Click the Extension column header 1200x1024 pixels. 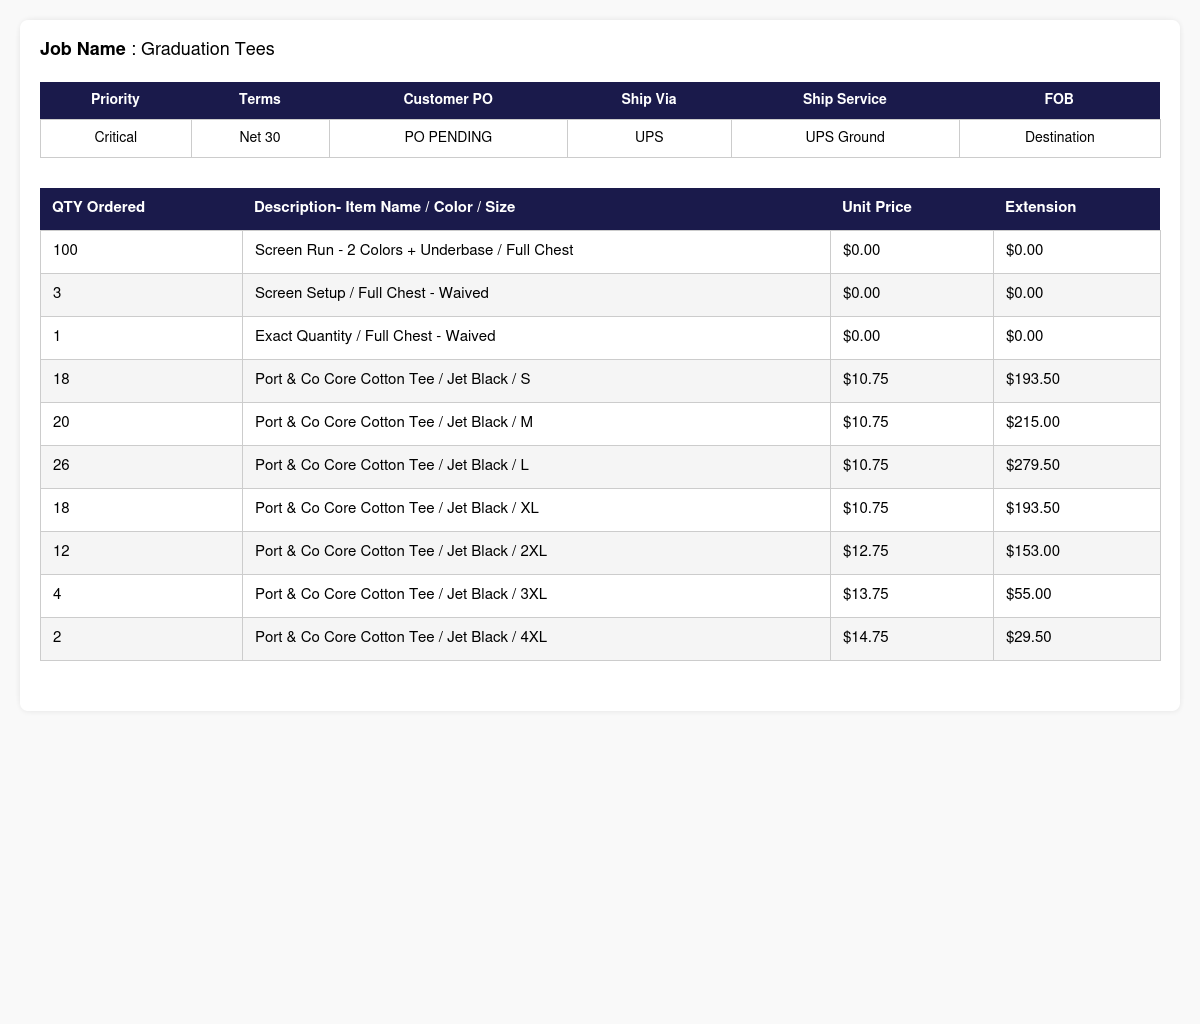tap(1077, 207)
